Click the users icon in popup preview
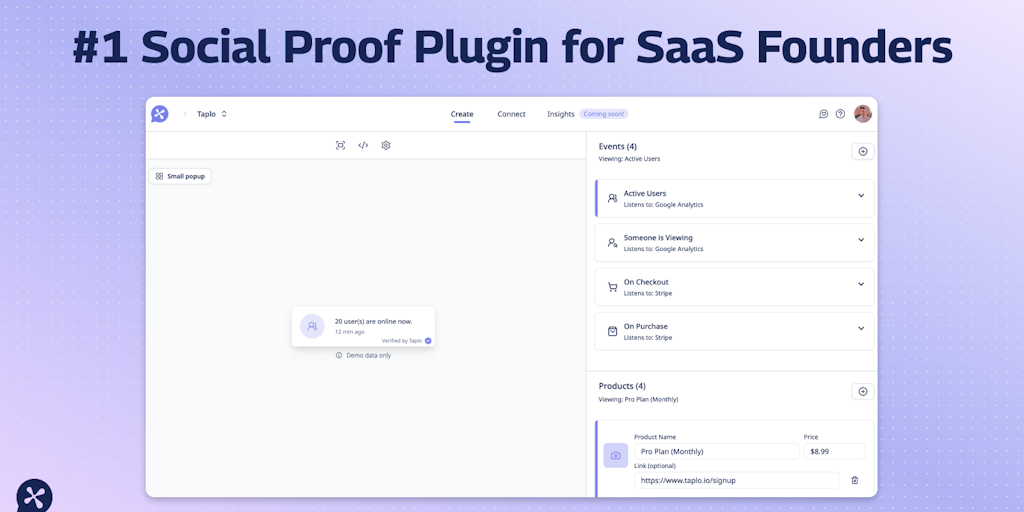This screenshot has width=1024, height=512. click(312, 326)
